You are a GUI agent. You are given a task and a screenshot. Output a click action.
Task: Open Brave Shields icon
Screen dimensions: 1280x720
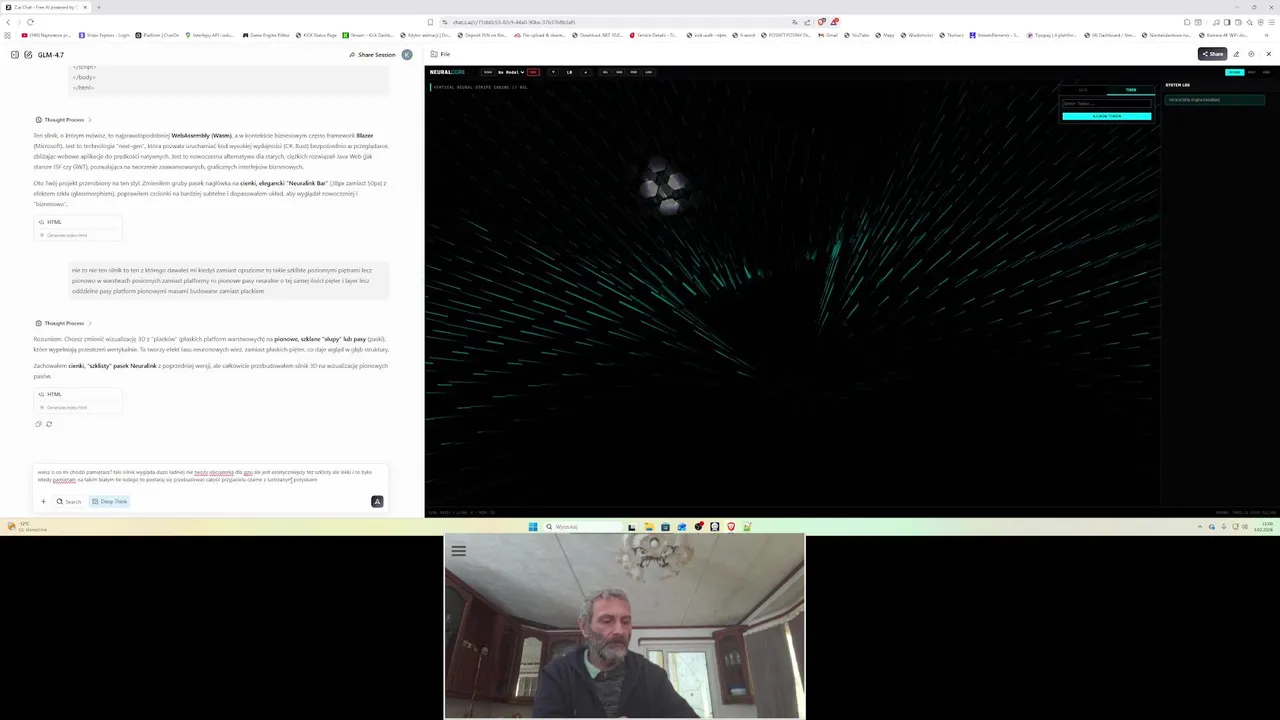[822, 22]
